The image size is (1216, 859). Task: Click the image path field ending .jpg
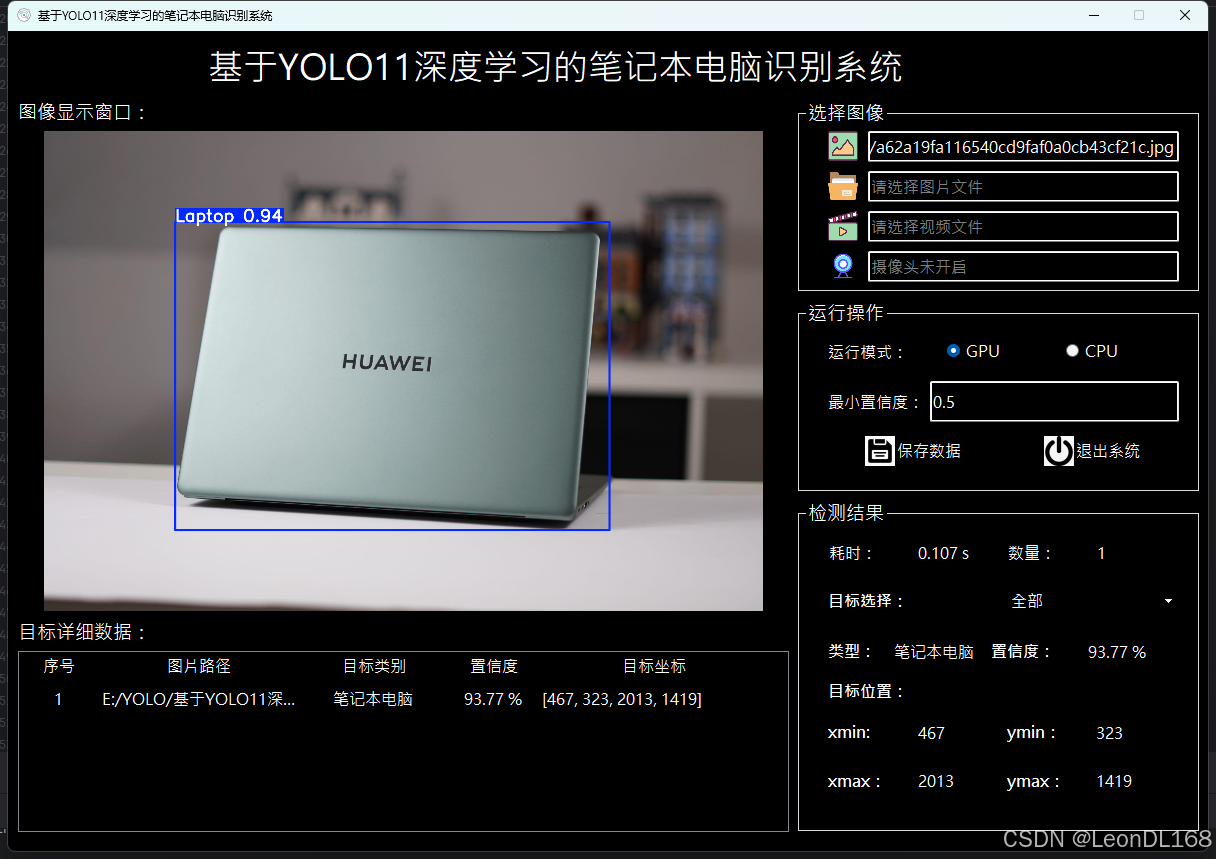pos(1023,147)
